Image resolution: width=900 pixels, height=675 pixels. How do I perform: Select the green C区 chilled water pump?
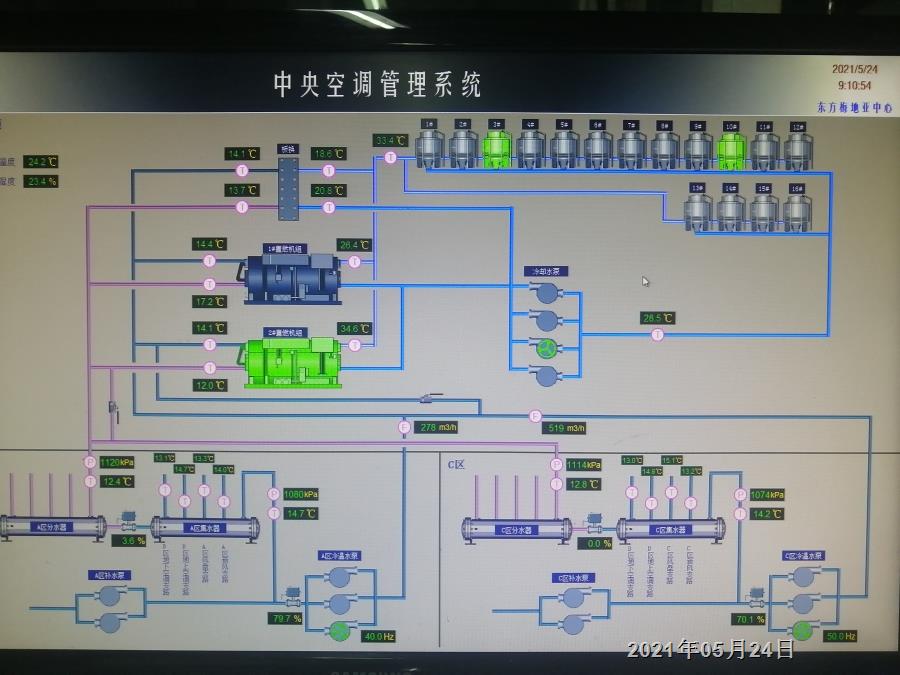(x=803, y=630)
